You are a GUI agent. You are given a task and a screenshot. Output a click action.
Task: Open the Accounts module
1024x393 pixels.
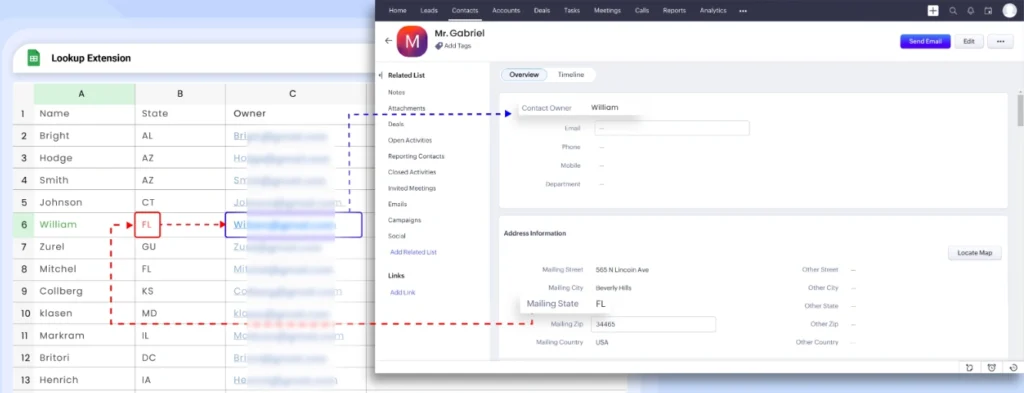506,10
